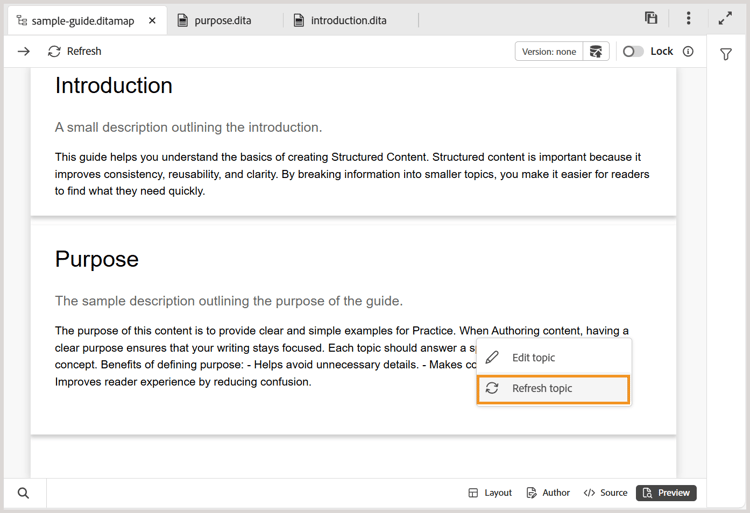Click the info icon beside Lock
The width and height of the screenshot is (750, 513).
click(688, 52)
